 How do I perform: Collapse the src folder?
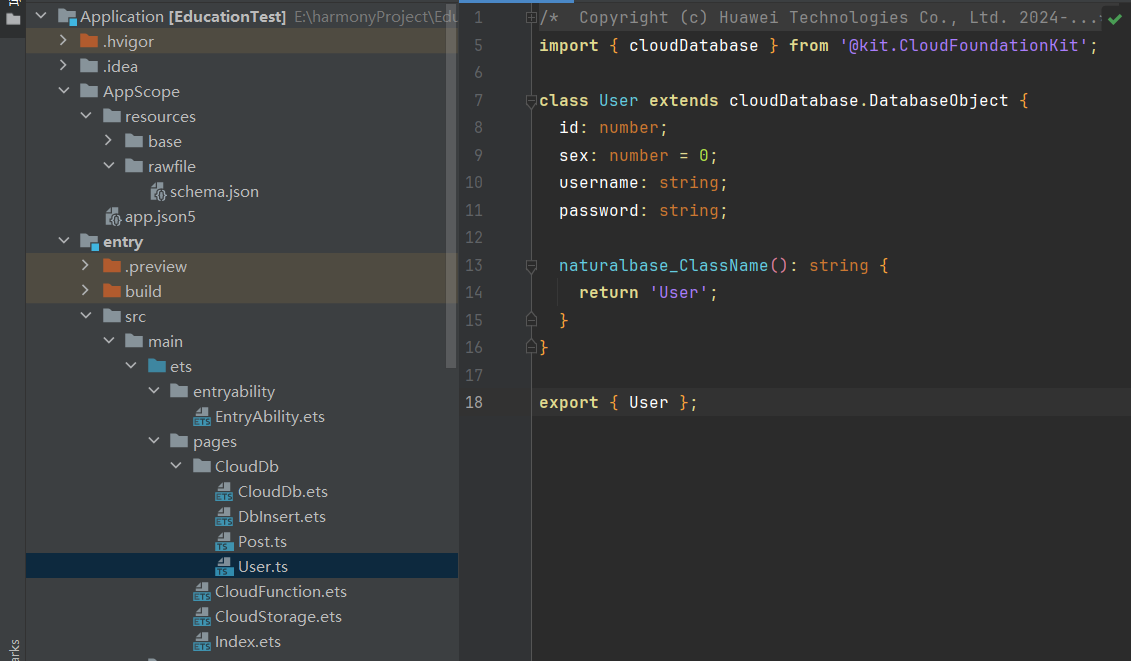pos(87,315)
